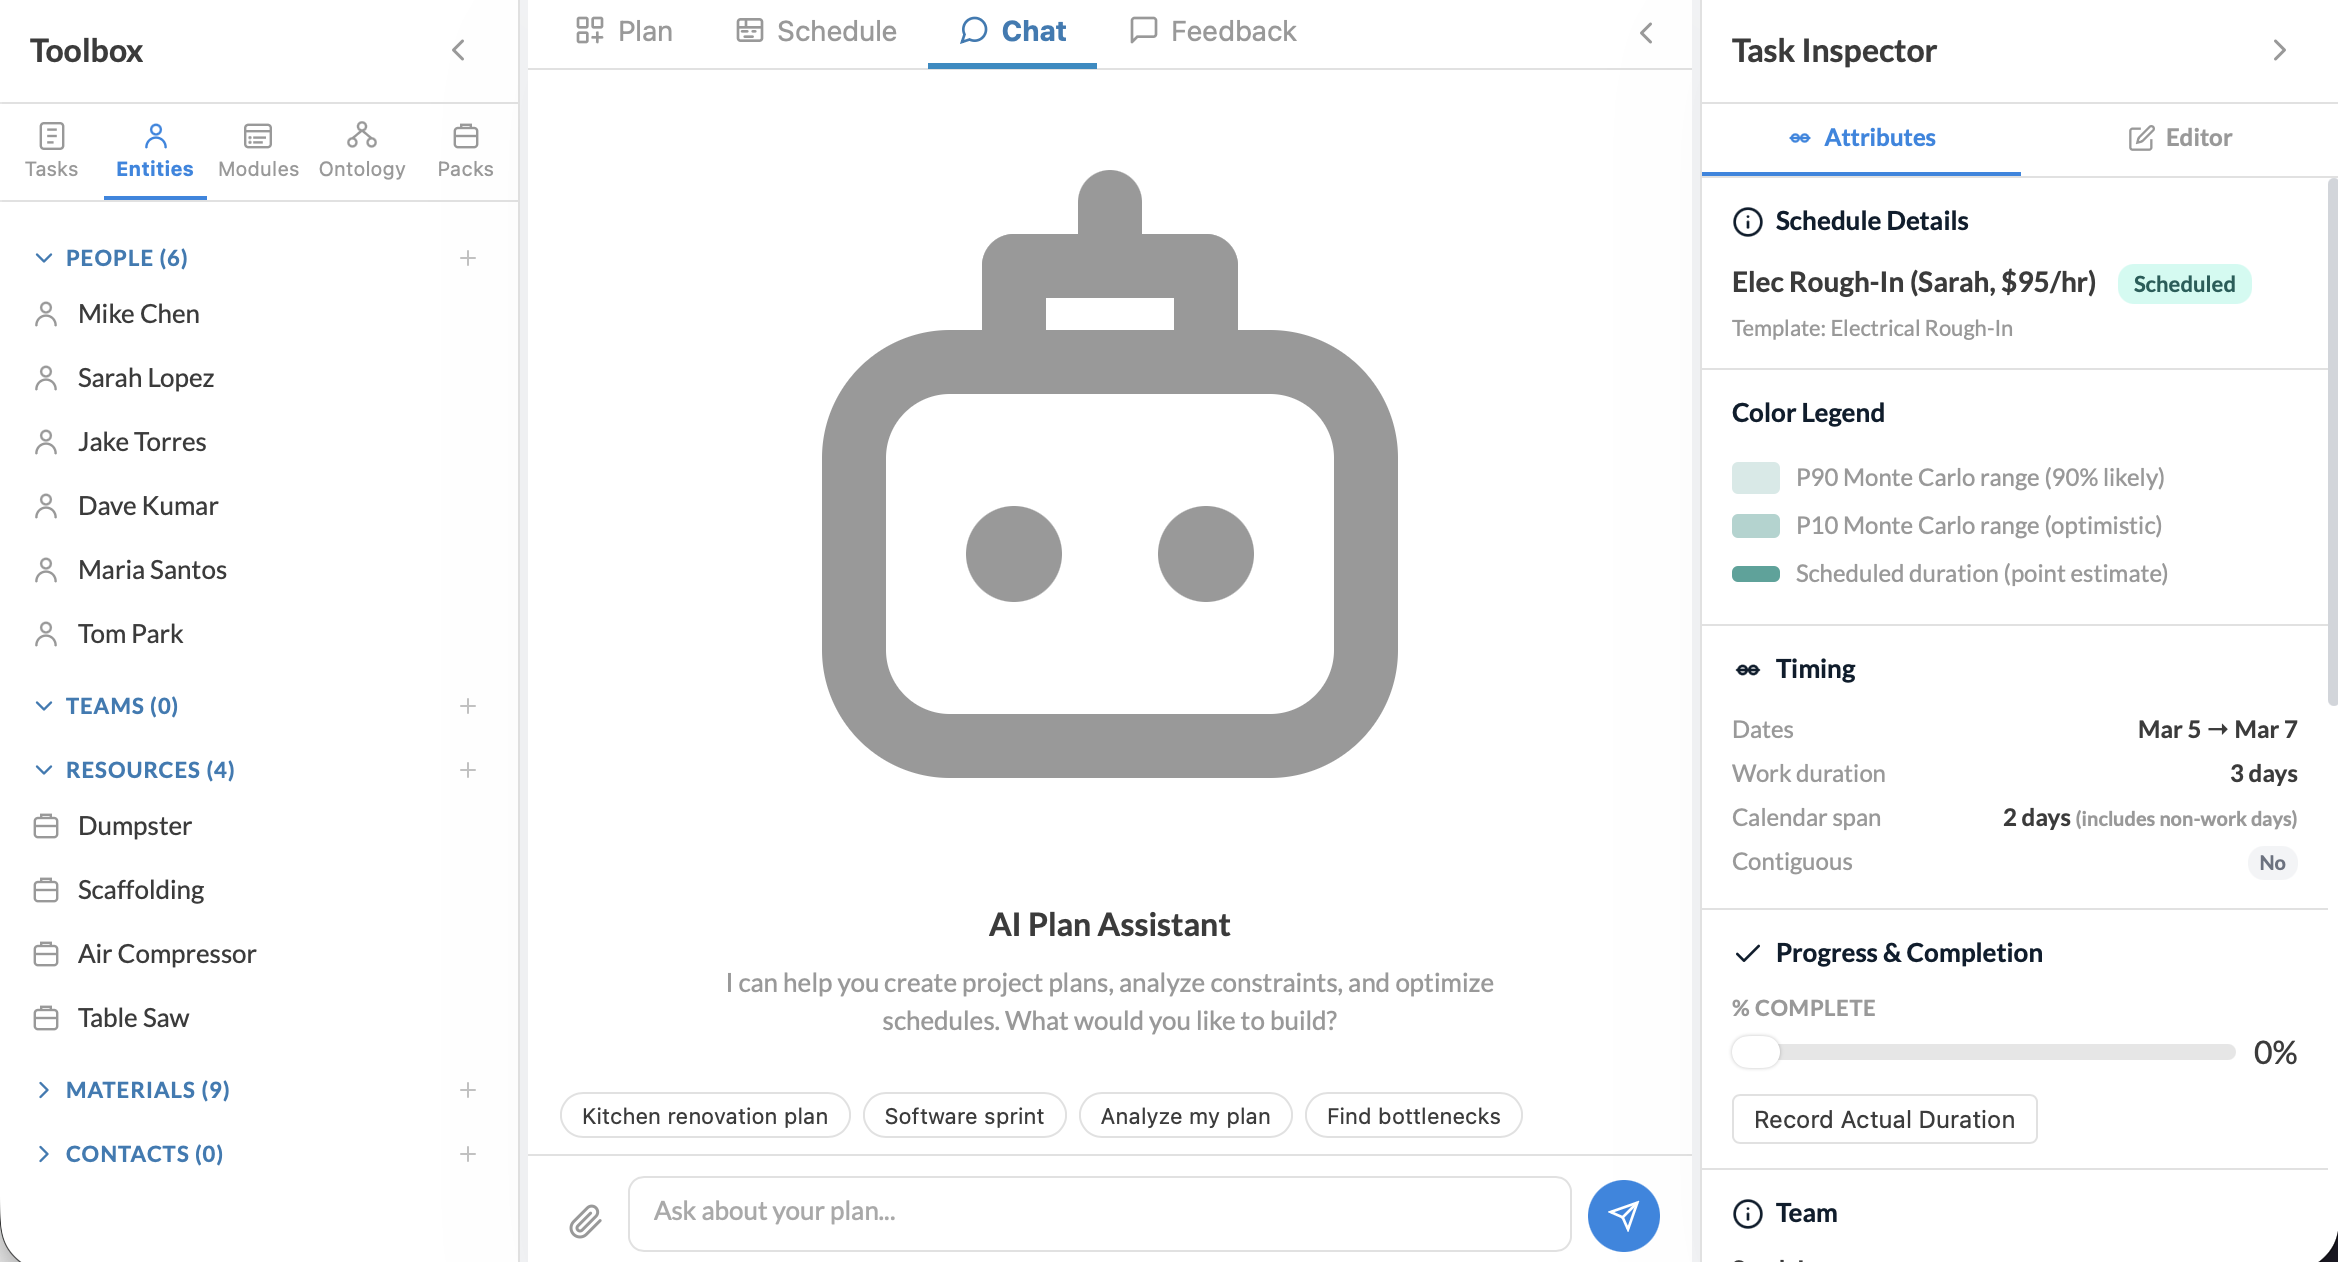Add a new person with the PEOPLE plus icon
Screen dimensions: 2338x1262
(x=467, y=258)
